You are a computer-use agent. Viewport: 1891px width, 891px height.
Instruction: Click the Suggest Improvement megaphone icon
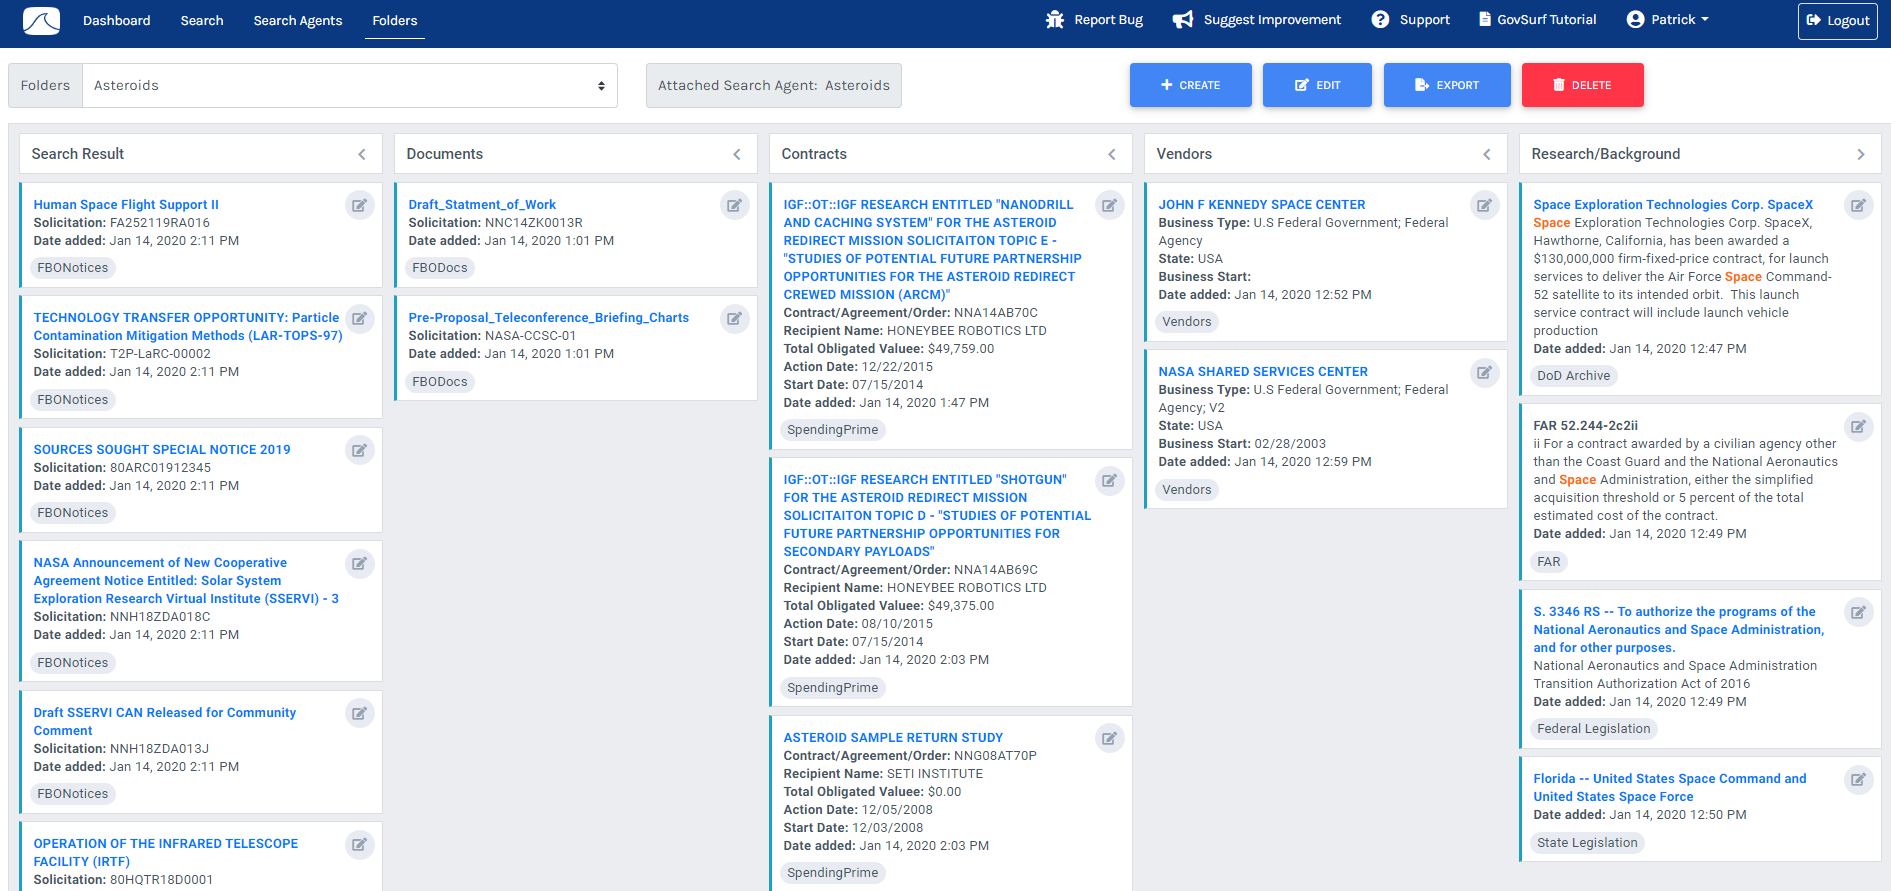coord(1183,20)
